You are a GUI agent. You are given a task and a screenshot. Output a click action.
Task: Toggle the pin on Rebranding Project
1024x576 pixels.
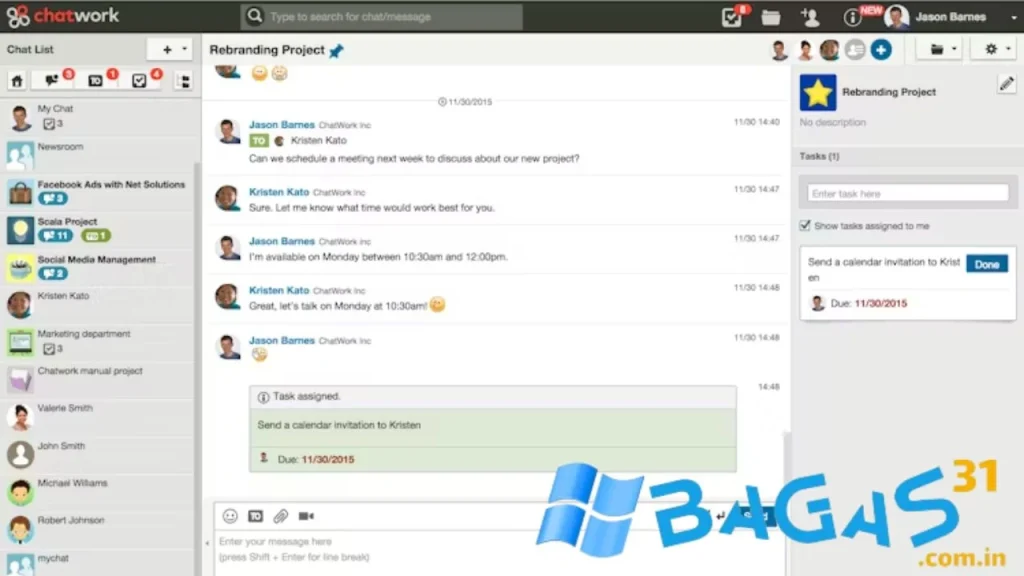pyautogui.click(x=336, y=51)
